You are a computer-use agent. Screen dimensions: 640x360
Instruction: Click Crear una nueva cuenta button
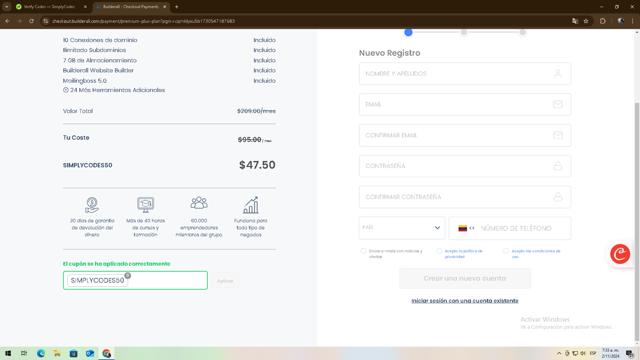(x=465, y=278)
